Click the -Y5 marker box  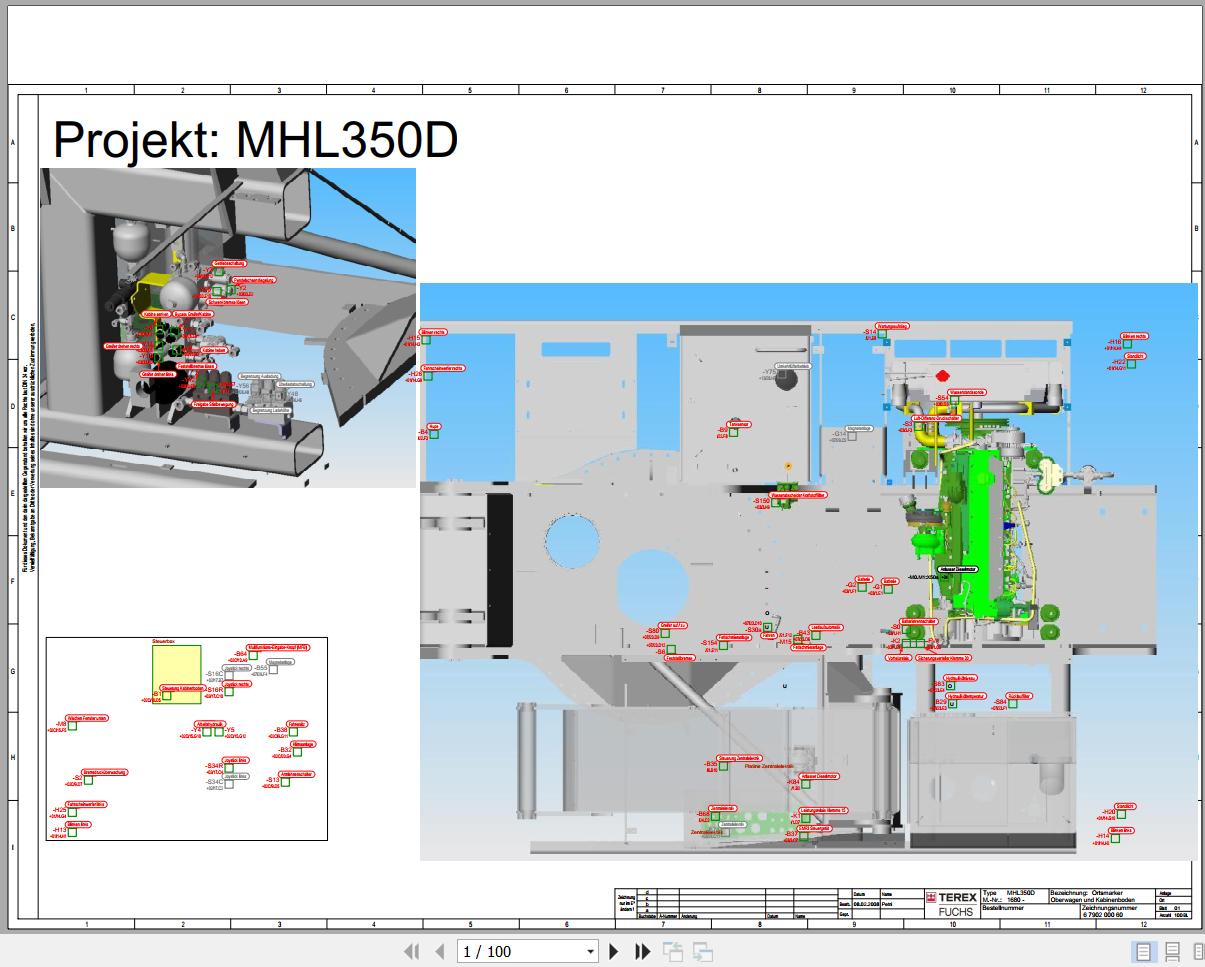219,732
